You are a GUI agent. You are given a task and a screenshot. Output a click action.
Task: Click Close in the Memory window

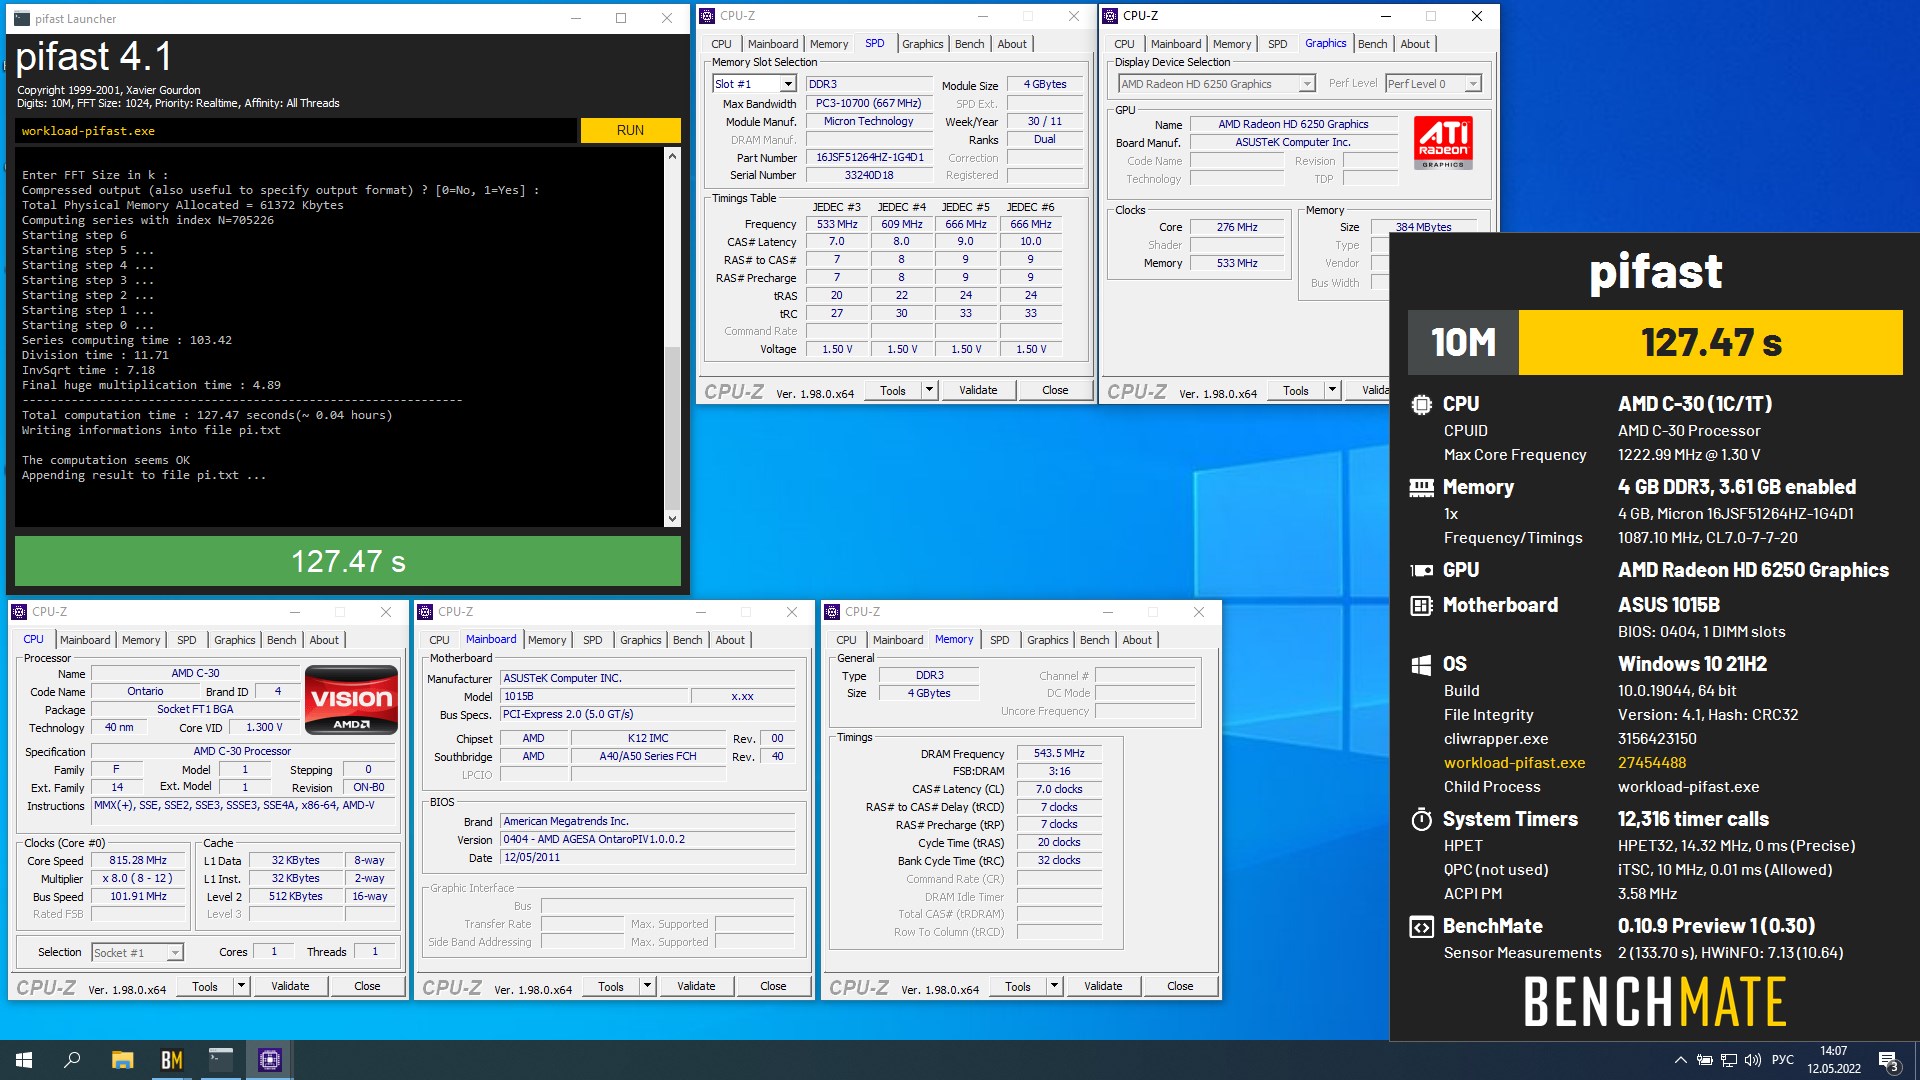point(1180,986)
